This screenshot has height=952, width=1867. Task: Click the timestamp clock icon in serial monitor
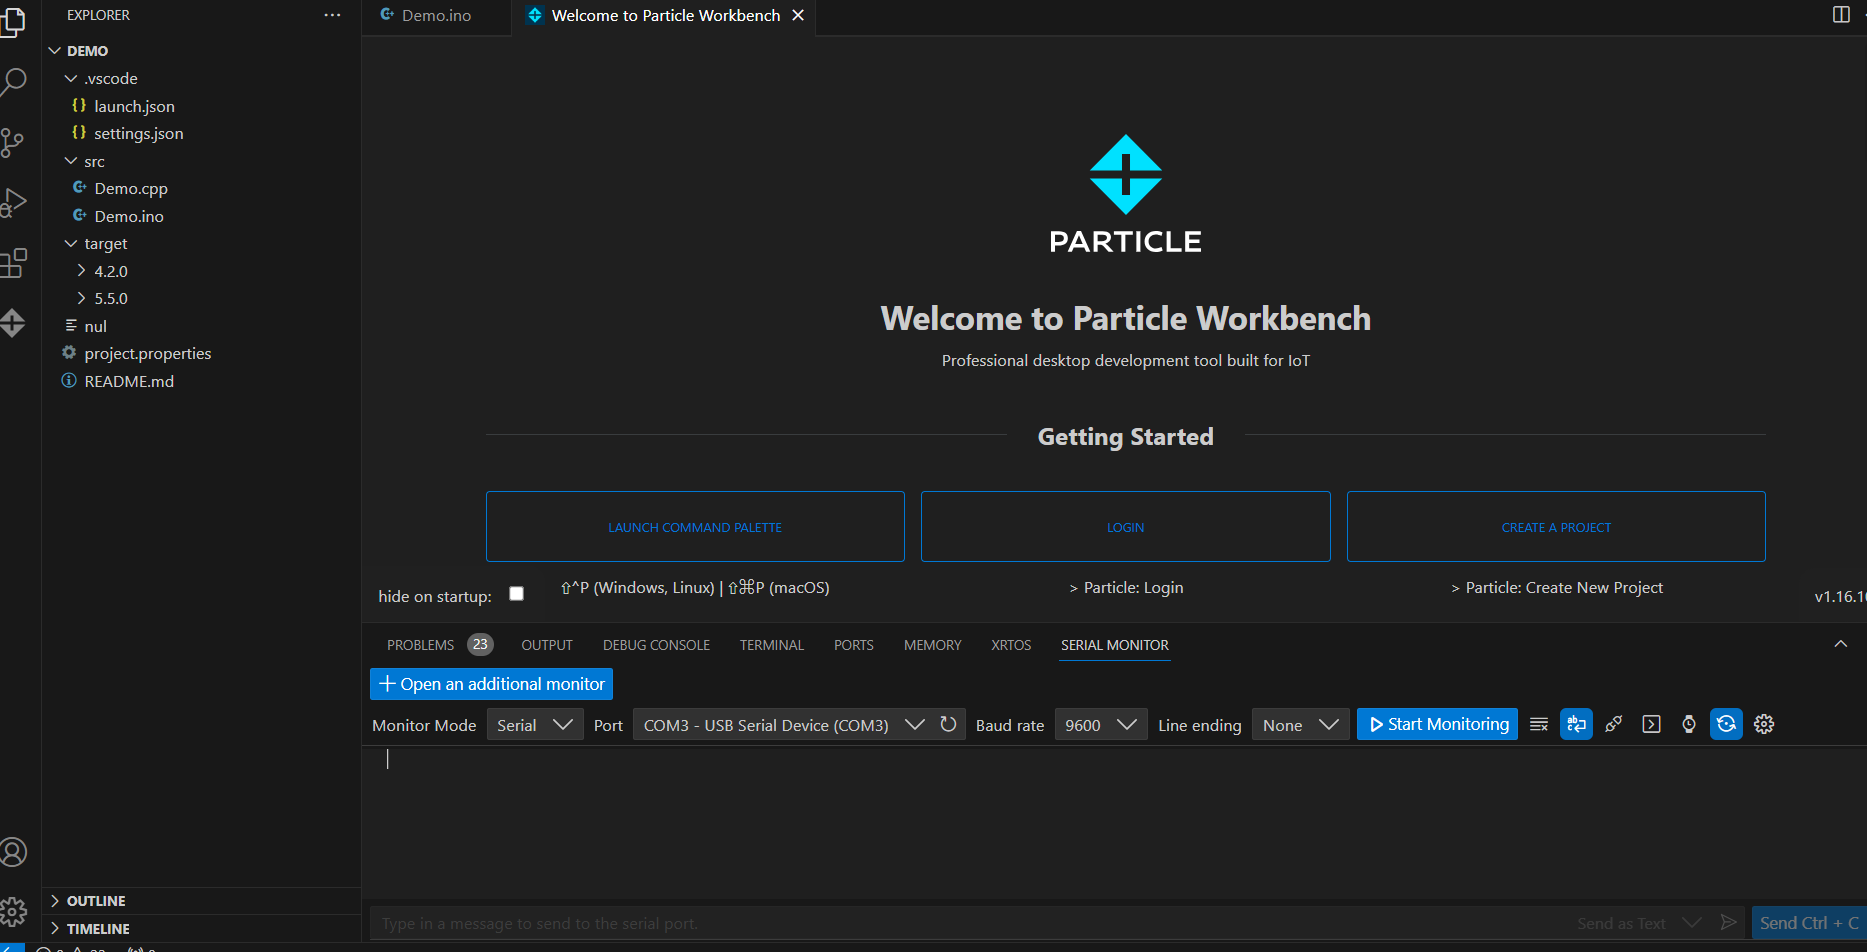1689,724
